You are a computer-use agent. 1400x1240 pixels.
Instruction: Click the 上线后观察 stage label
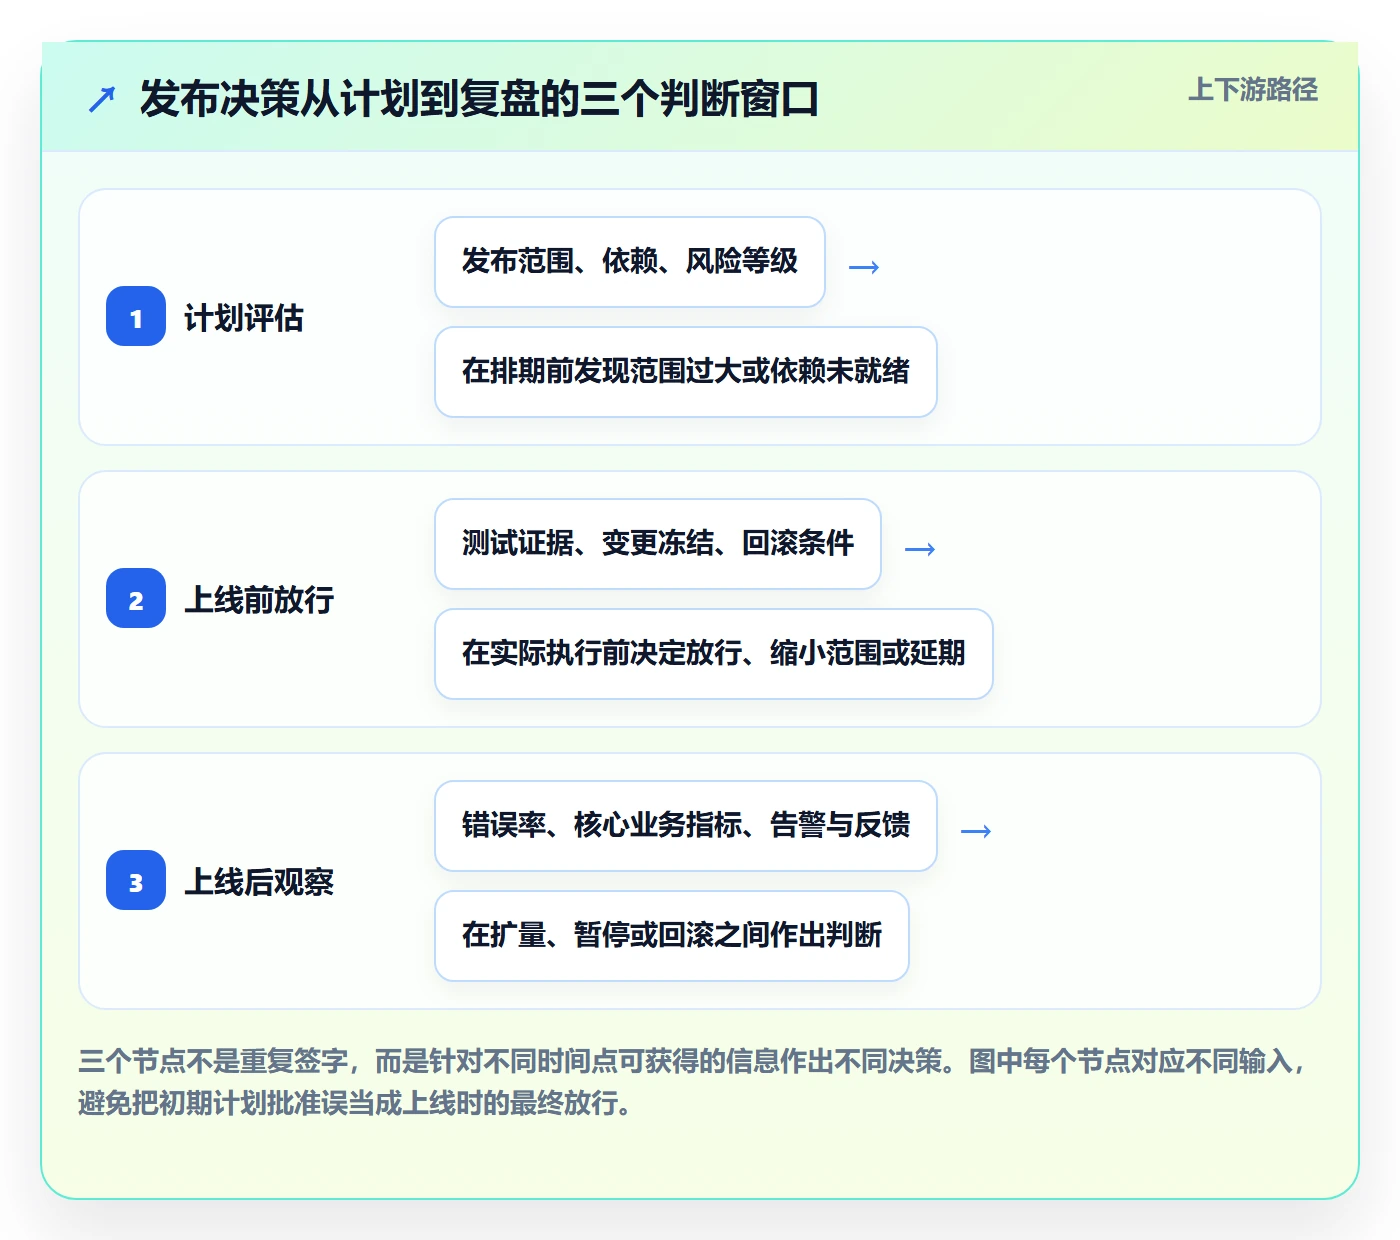click(x=259, y=882)
